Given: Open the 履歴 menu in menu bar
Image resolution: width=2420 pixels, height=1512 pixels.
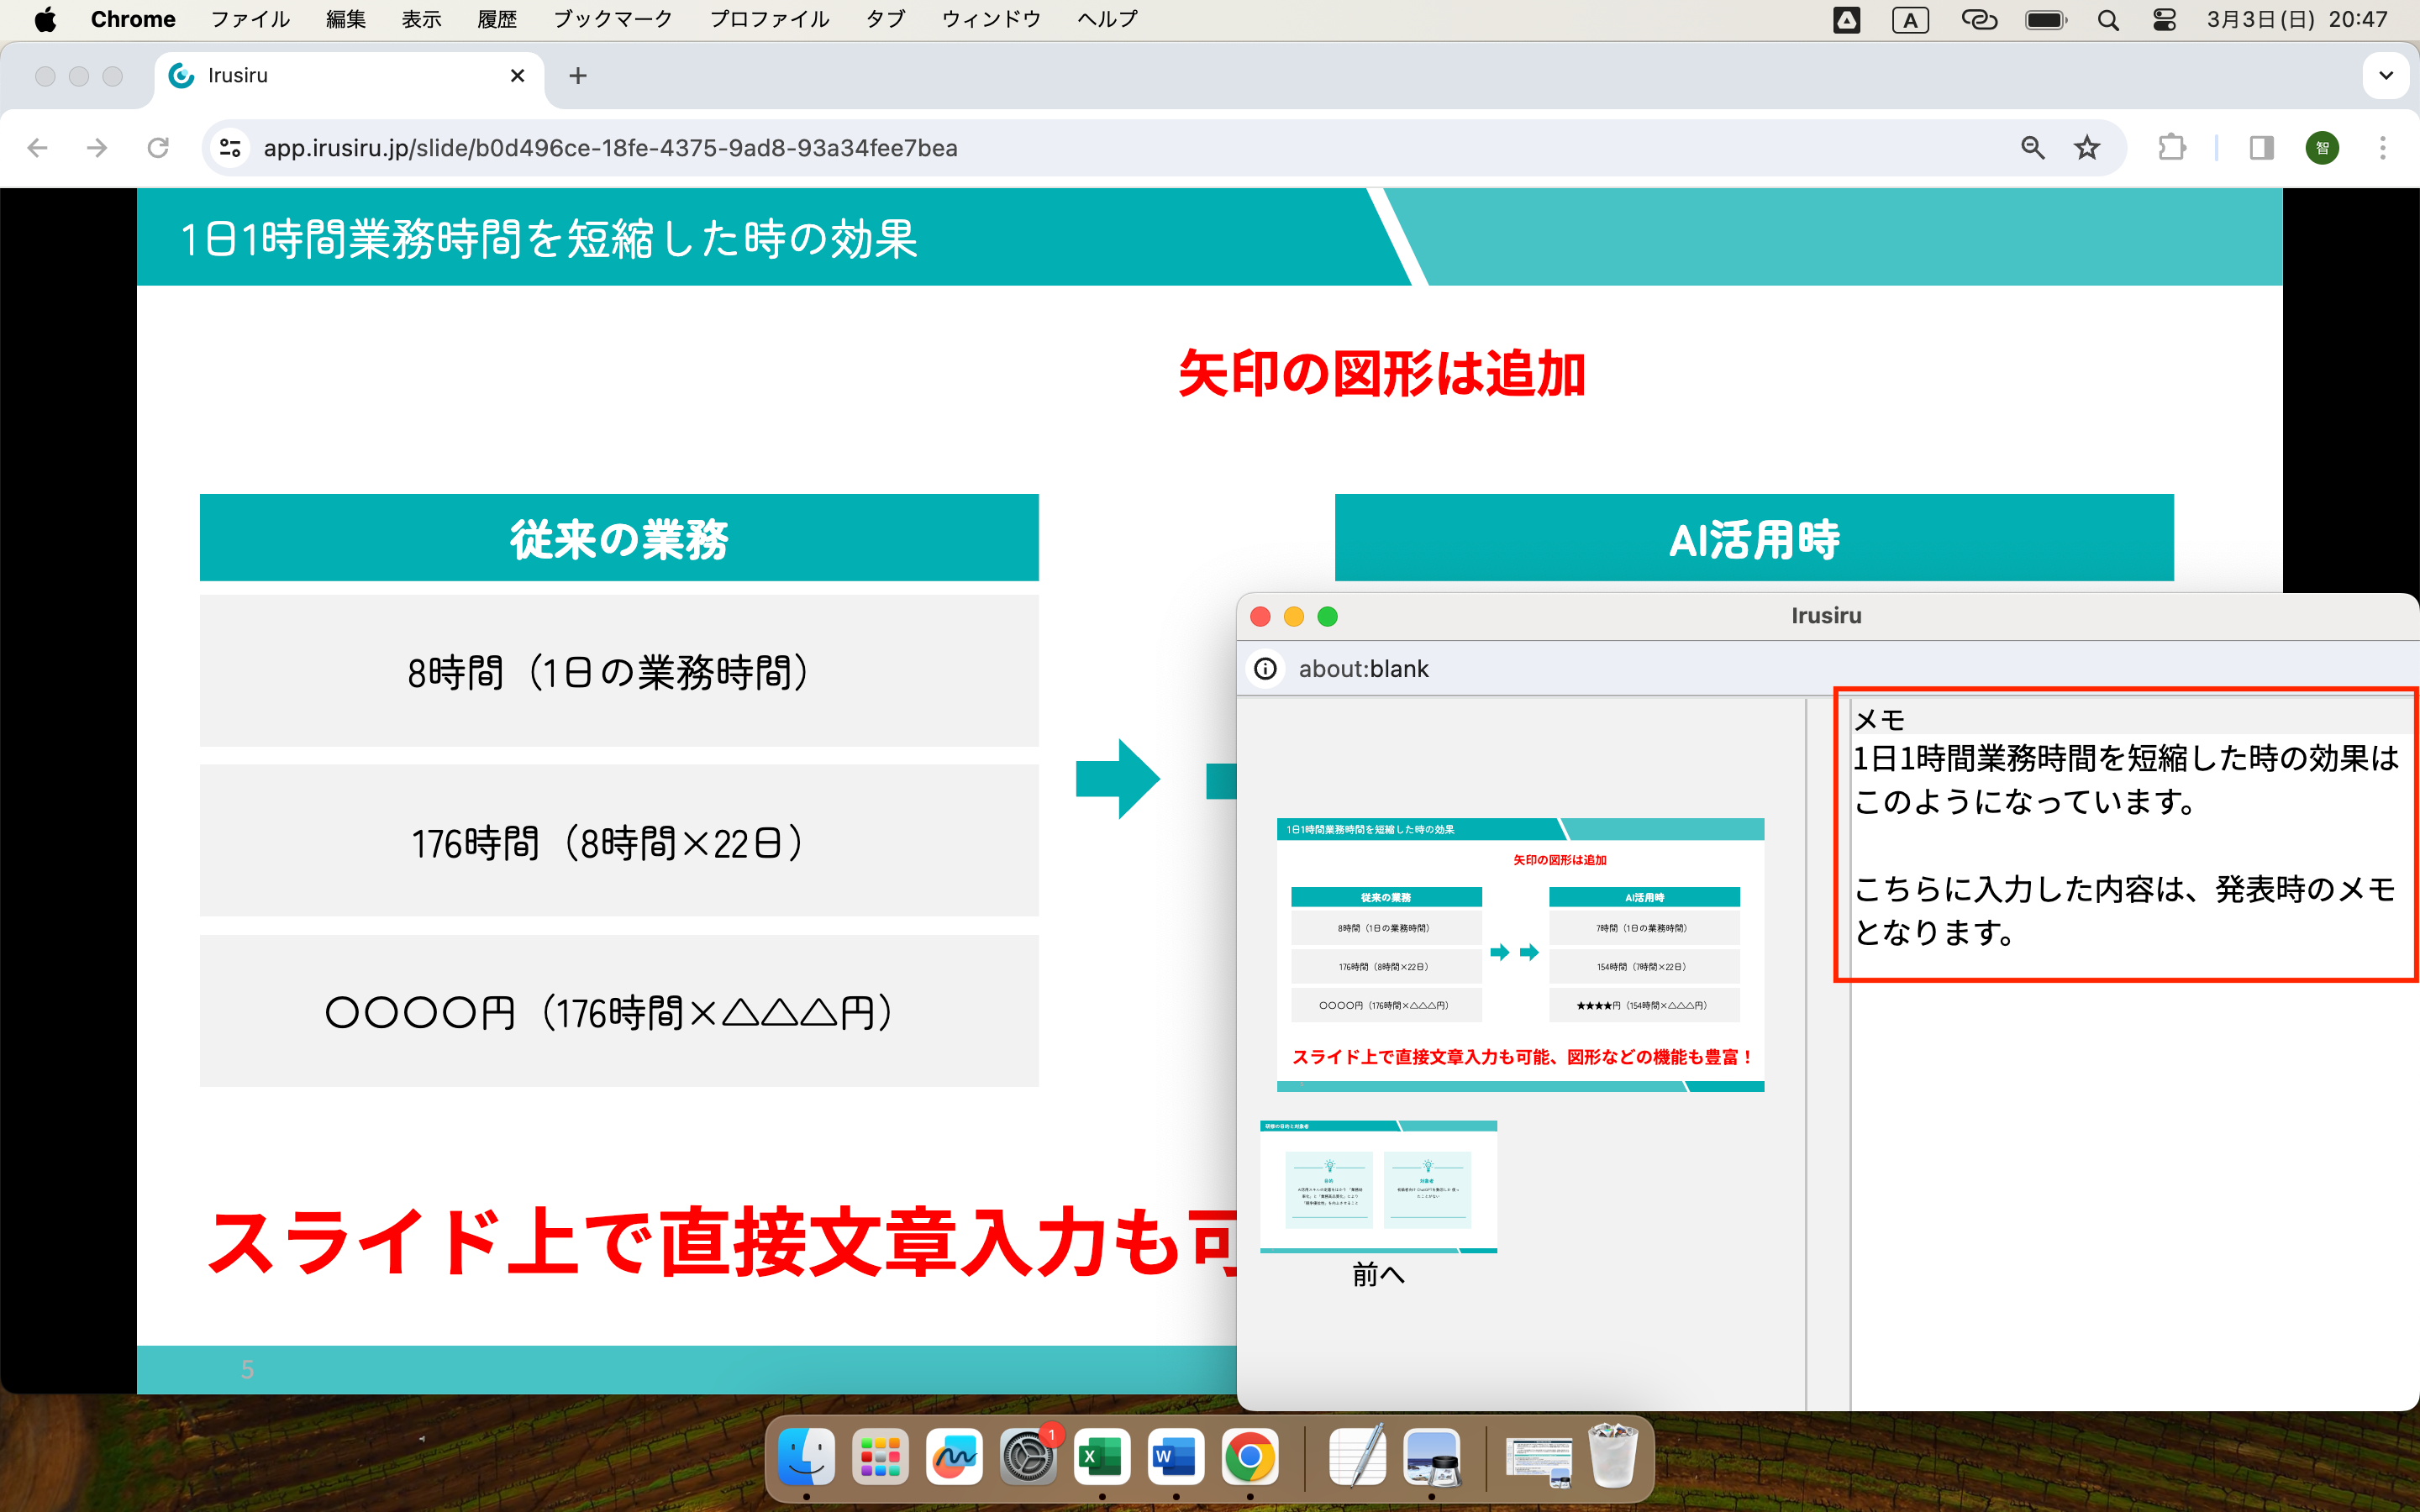Looking at the screenshot, I should click(x=496, y=20).
